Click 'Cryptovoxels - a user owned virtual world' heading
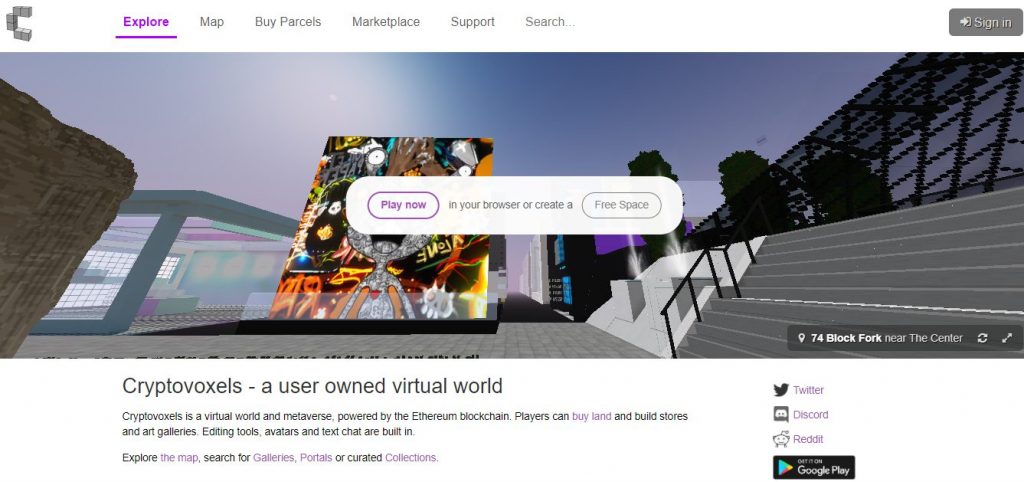1024x482 pixels. coord(312,386)
